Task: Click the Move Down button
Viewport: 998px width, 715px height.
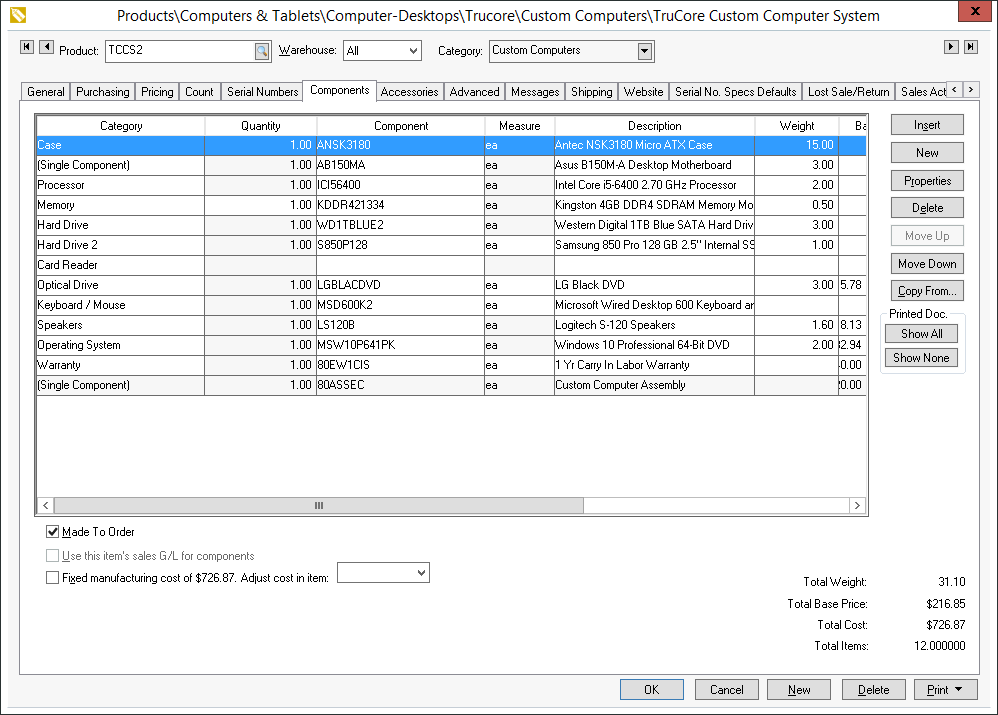Action: pyautogui.click(x=927, y=264)
